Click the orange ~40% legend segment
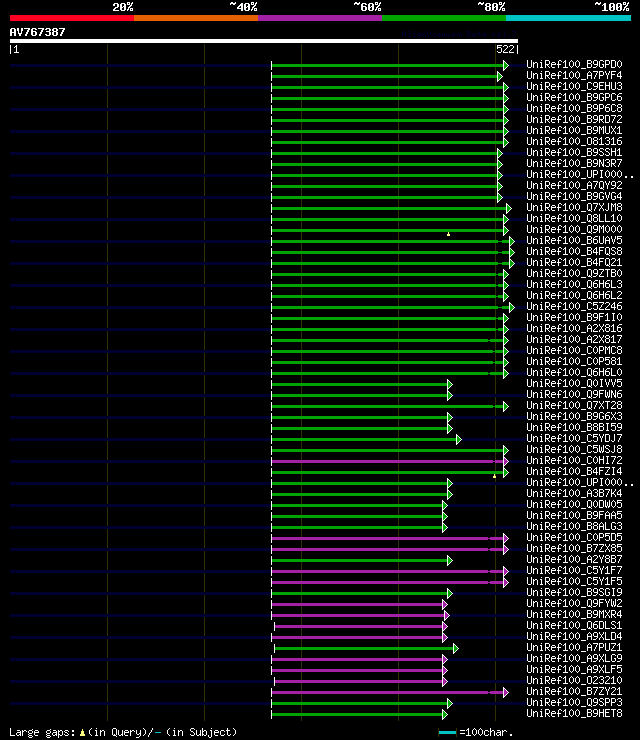The height and width of the screenshot is (740, 640). click(196, 18)
